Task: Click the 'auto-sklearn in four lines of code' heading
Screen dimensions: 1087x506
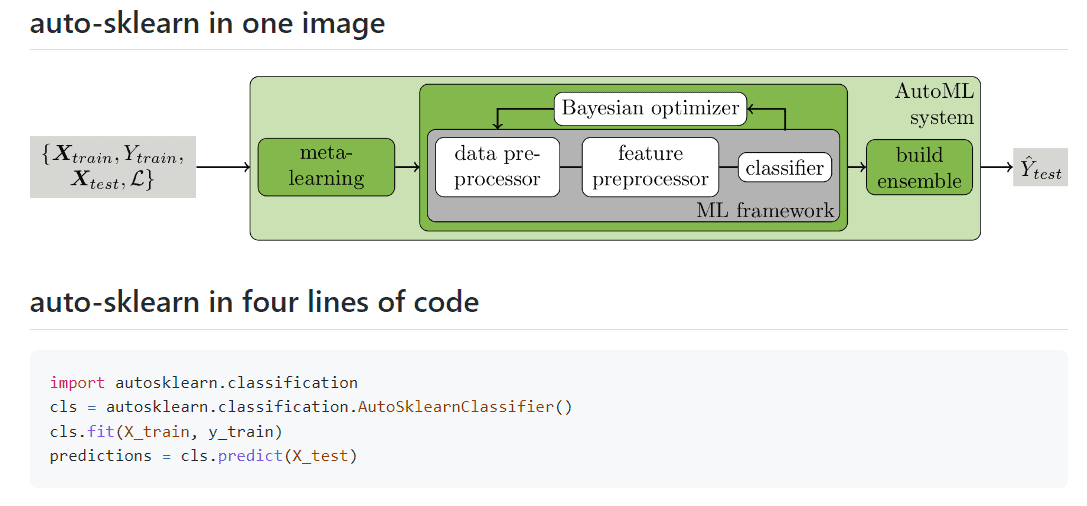Action: coord(254,301)
